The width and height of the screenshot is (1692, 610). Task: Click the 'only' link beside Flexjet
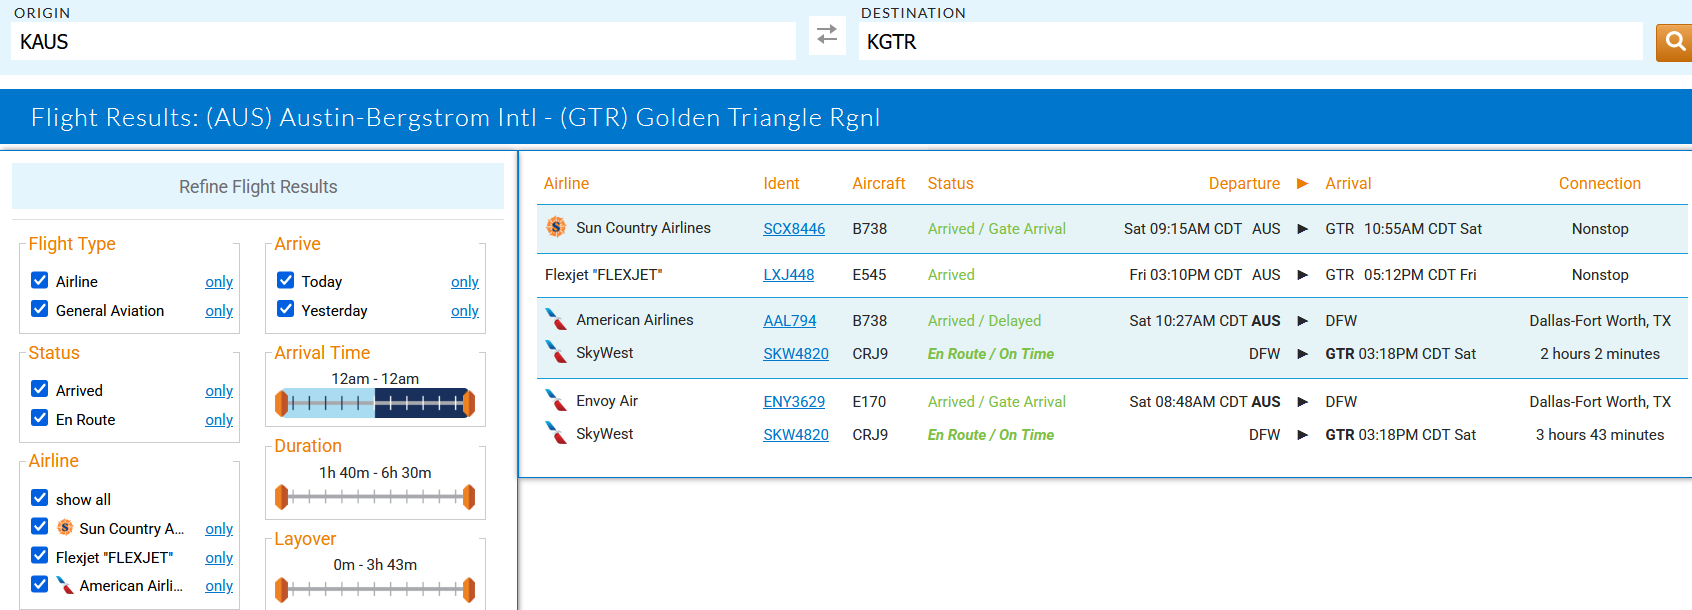pyautogui.click(x=219, y=557)
